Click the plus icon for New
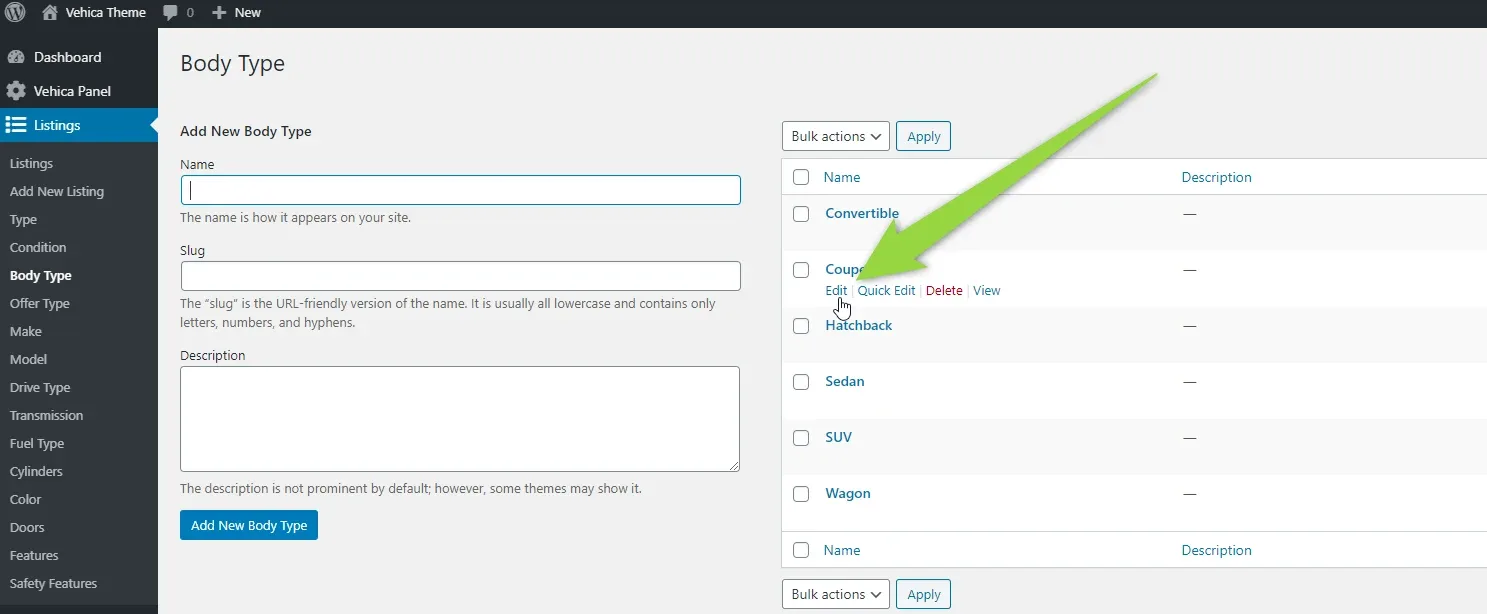The image size is (1487, 614). click(x=220, y=13)
